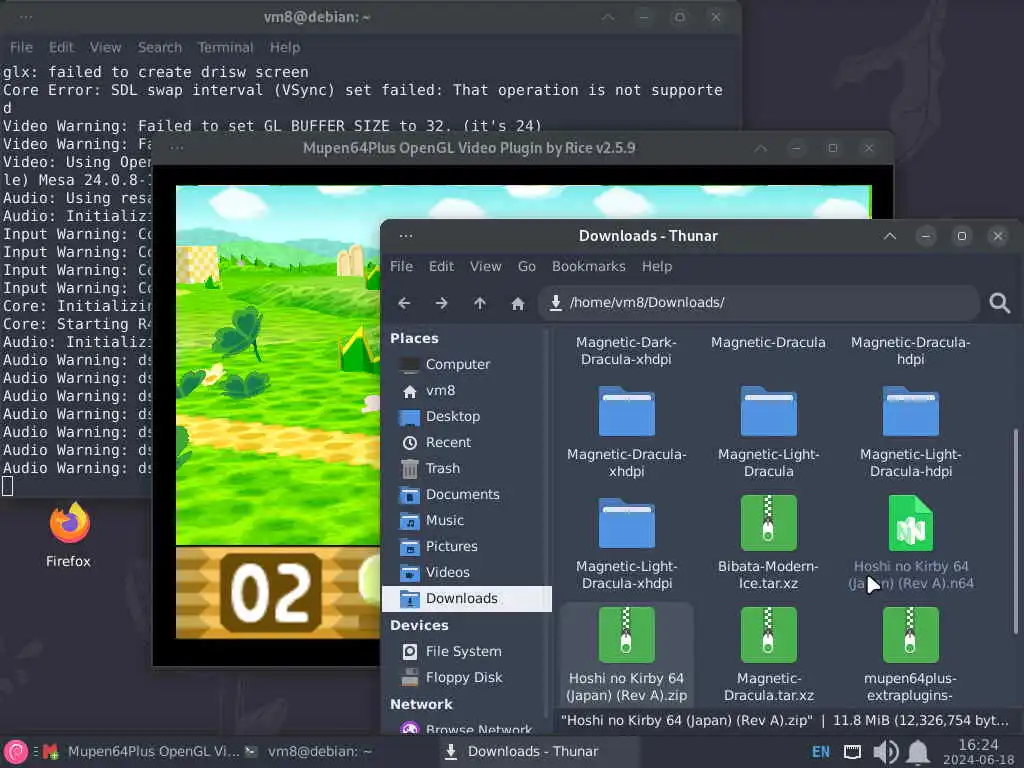Open the clock showing 16:24
Image resolution: width=1024 pixels, height=768 pixels.
[978, 752]
